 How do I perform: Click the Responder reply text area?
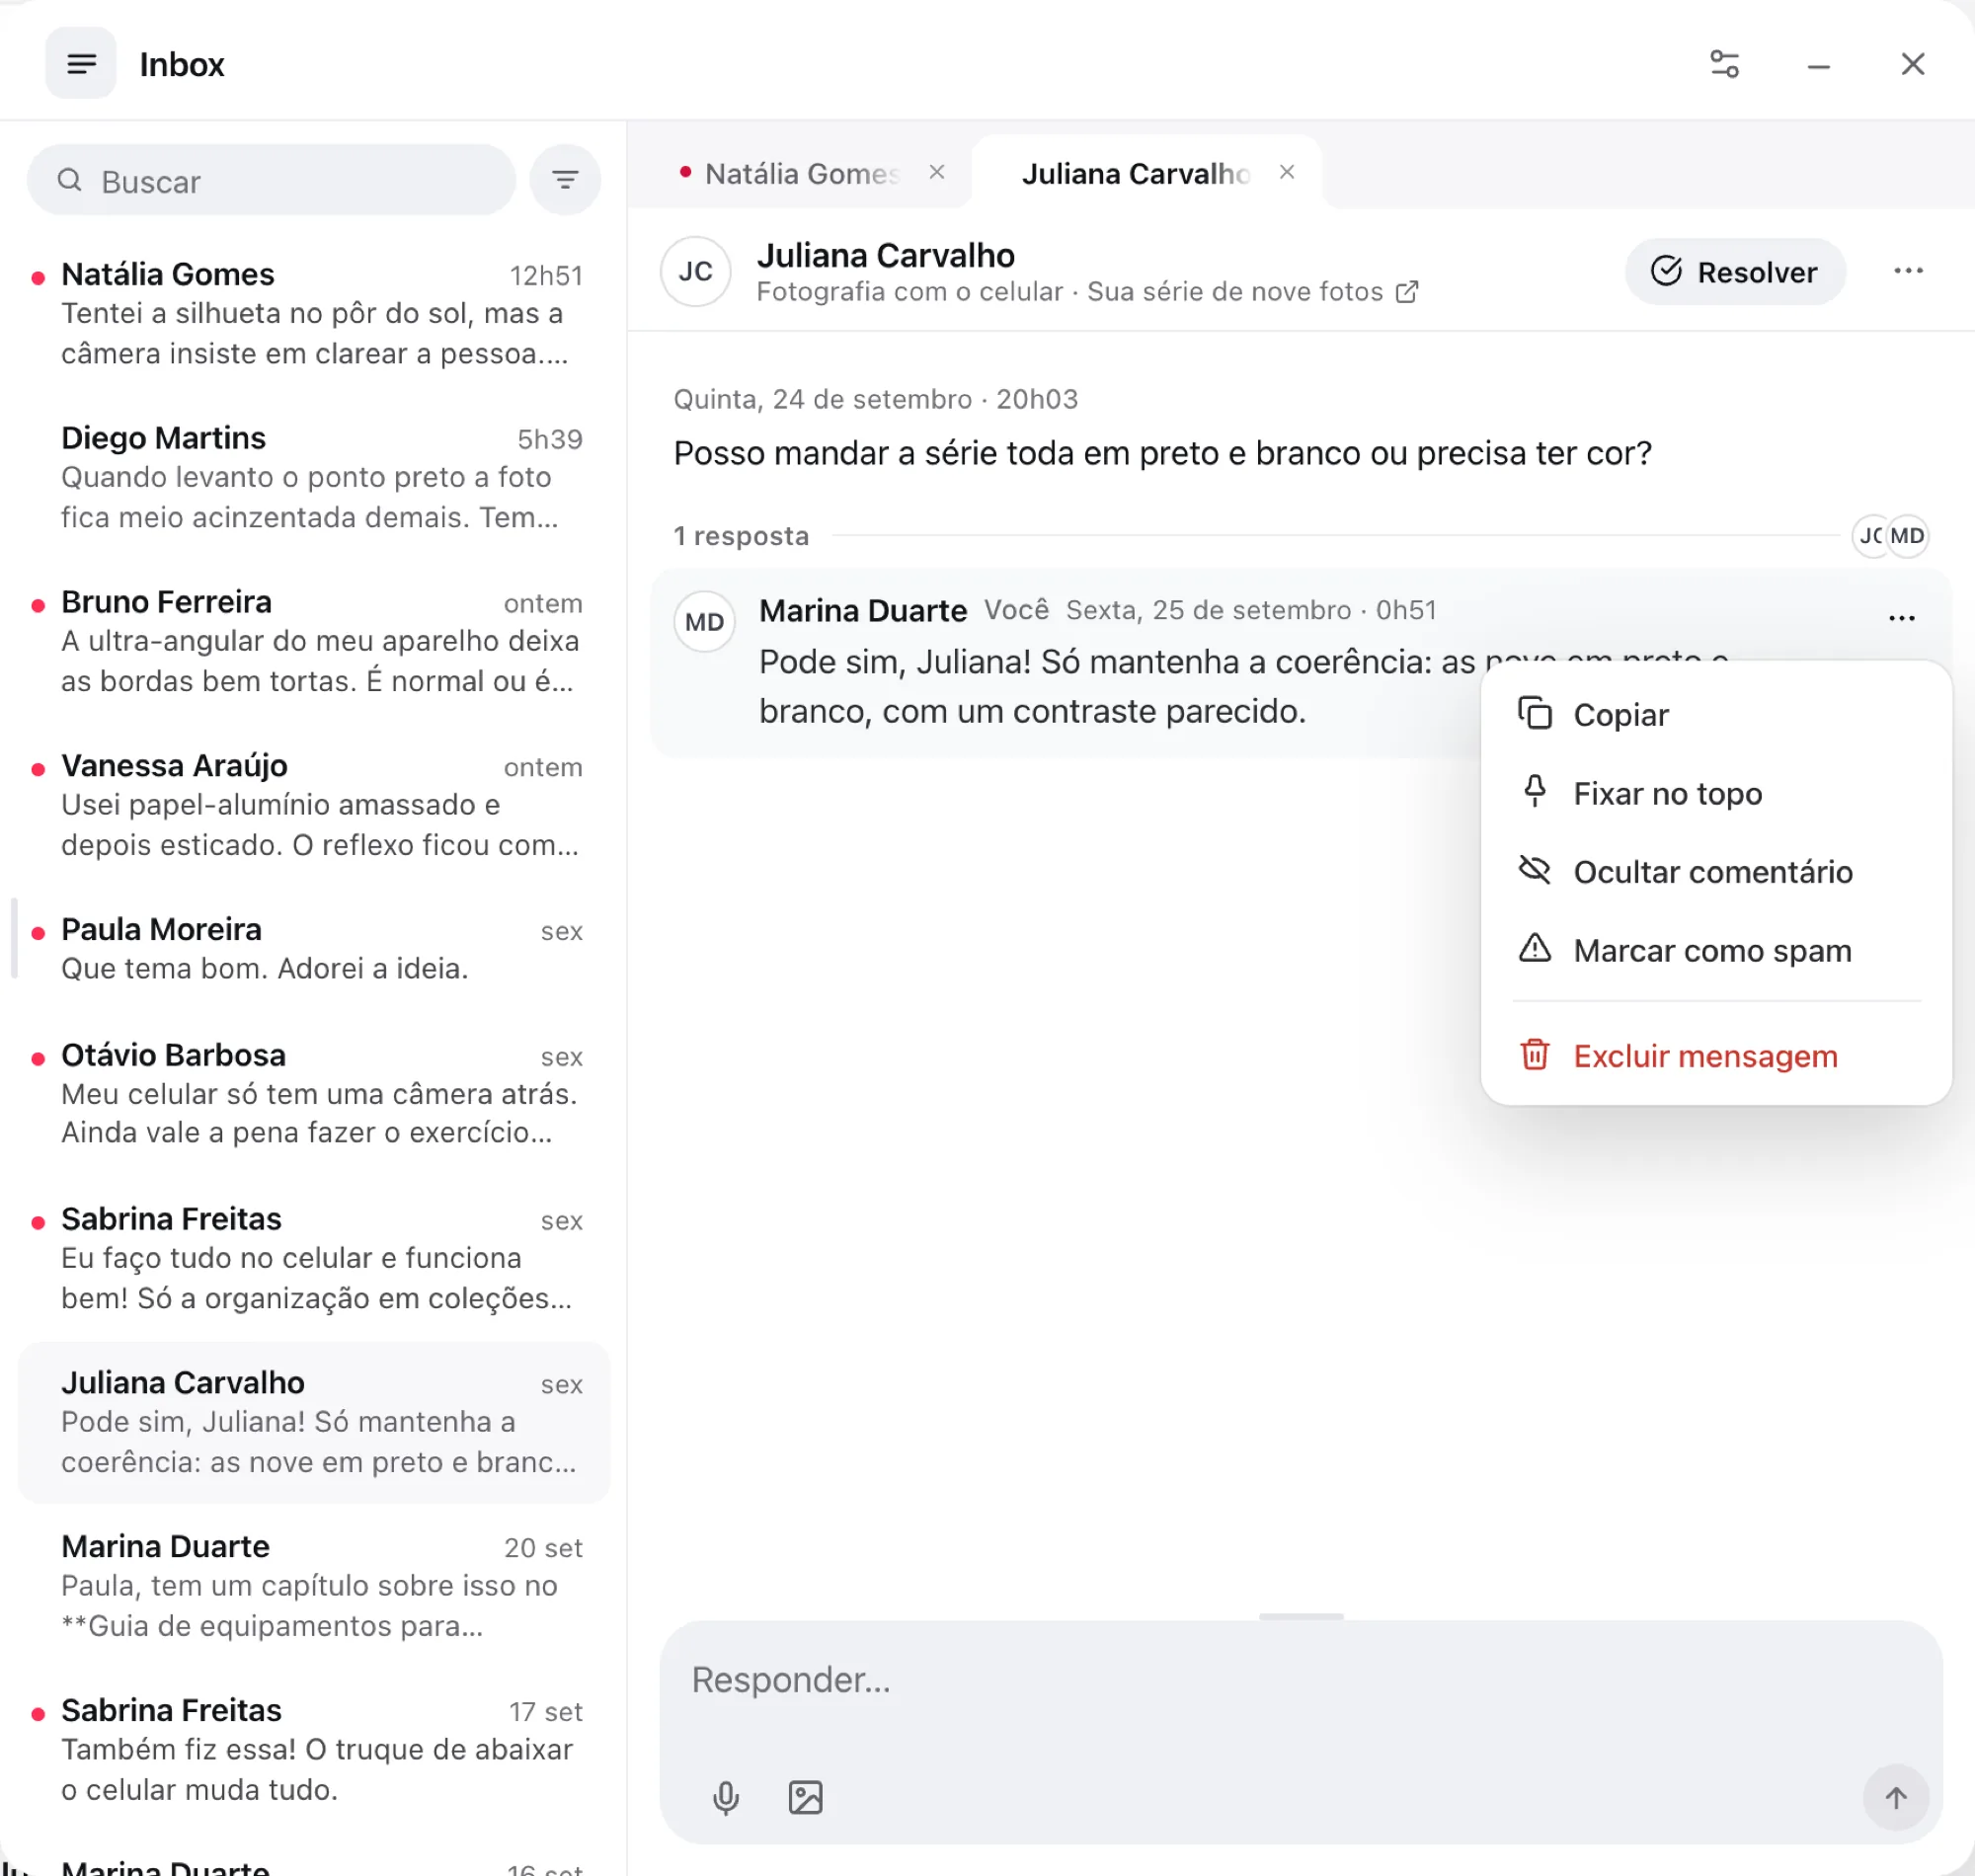coord(1300,1680)
